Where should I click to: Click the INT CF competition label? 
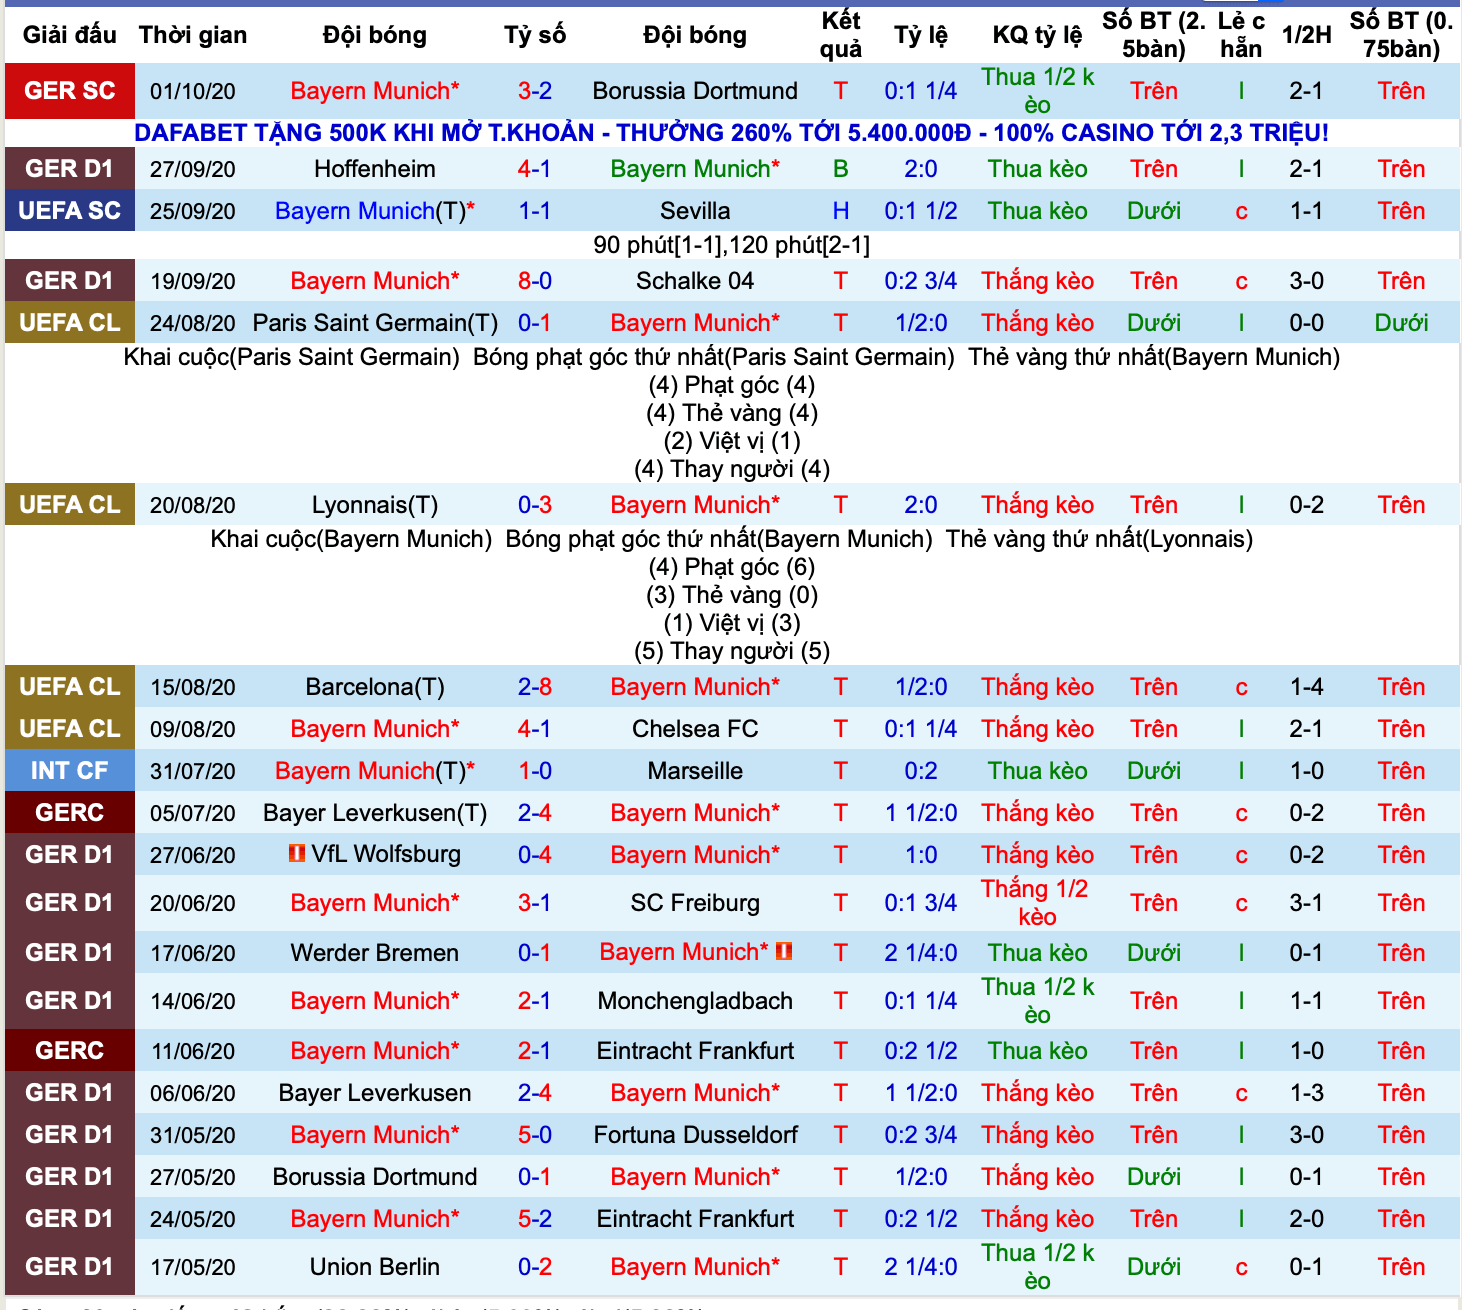(x=70, y=771)
